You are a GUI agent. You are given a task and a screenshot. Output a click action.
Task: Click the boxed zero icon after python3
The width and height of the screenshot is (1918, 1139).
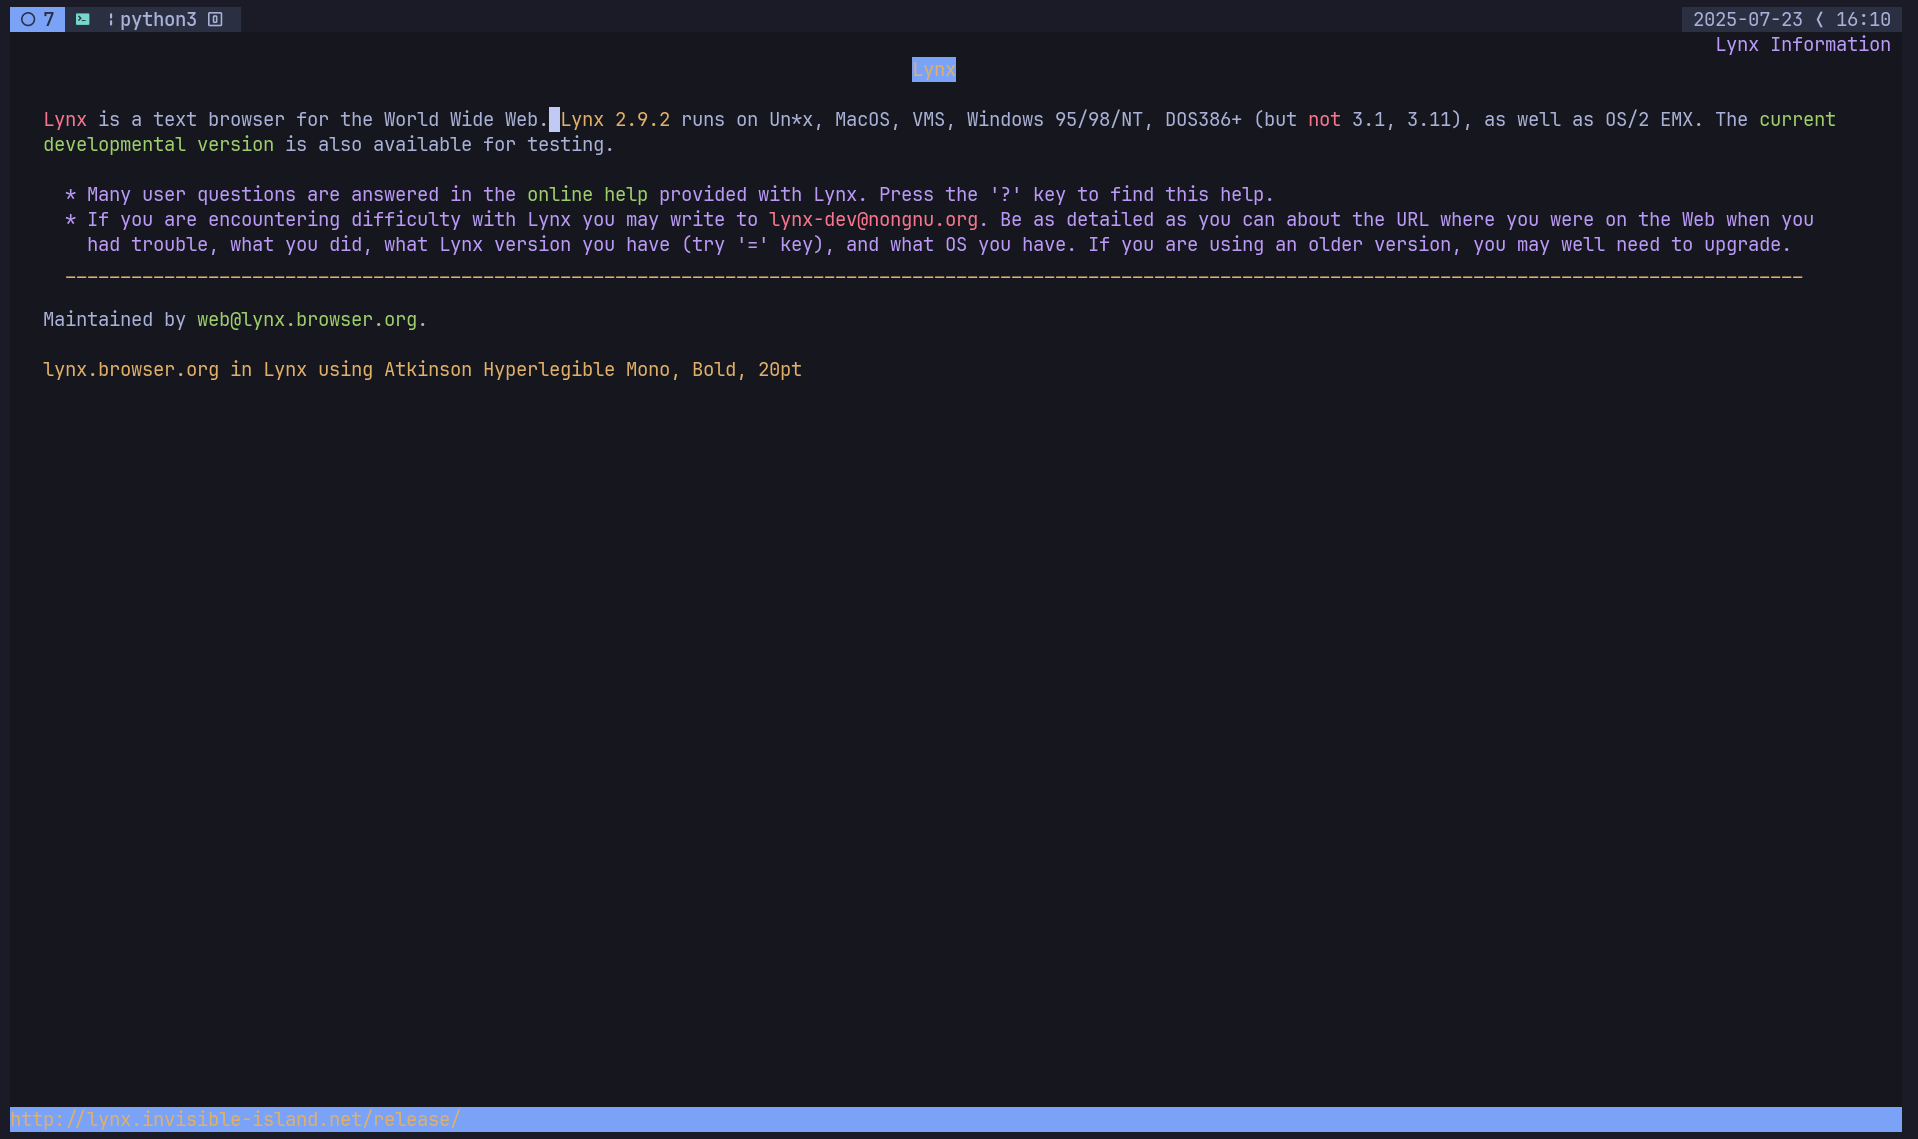[215, 19]
